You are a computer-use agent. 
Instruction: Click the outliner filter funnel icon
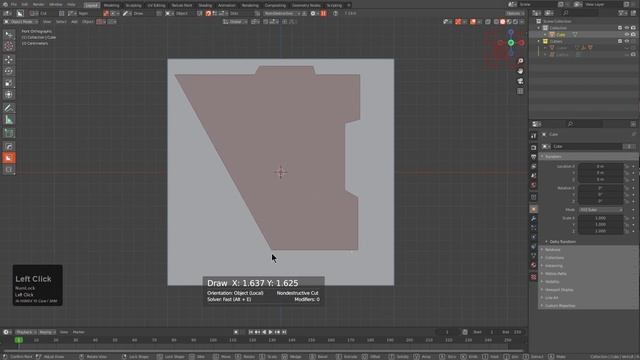(620, 13)
